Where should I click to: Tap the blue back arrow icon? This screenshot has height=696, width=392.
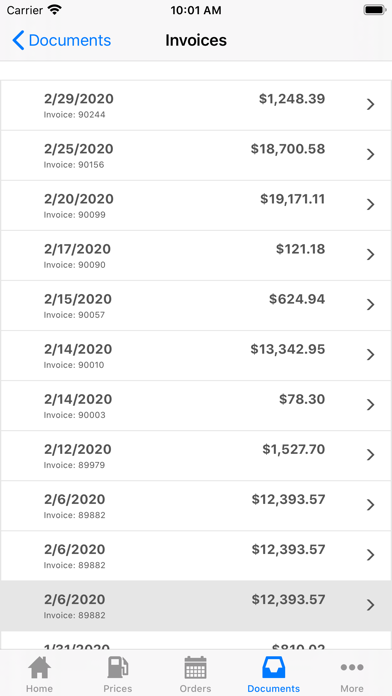click(x=18, y=40)
